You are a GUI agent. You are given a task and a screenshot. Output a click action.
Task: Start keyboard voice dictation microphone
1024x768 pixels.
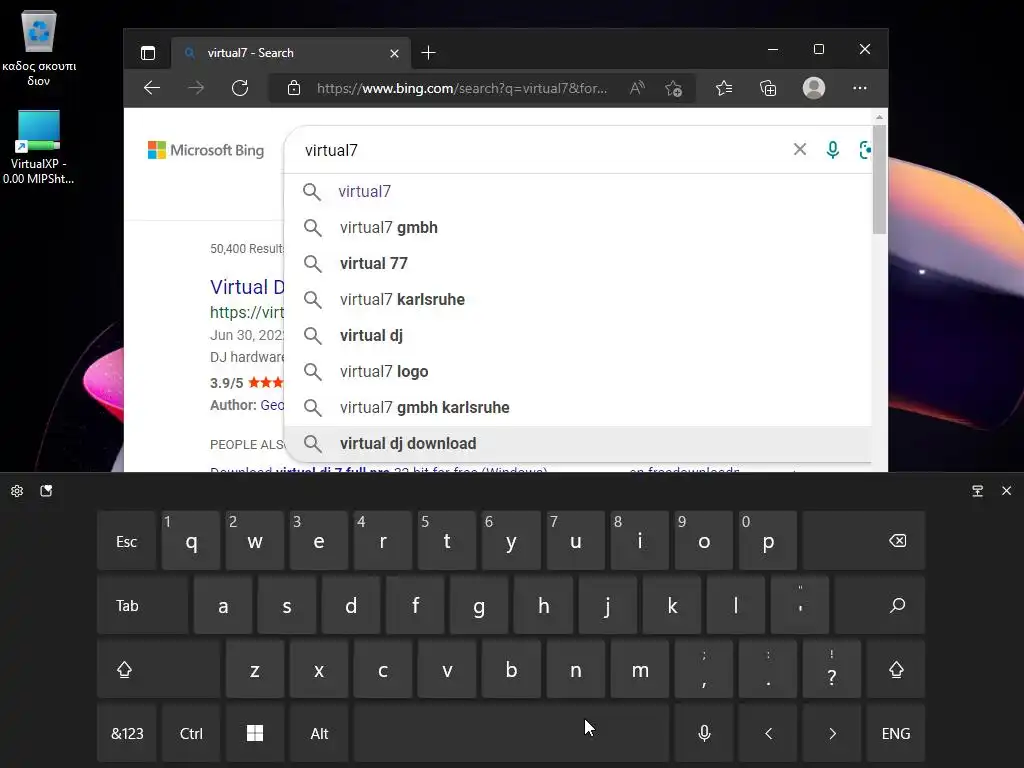pos(704,733)
